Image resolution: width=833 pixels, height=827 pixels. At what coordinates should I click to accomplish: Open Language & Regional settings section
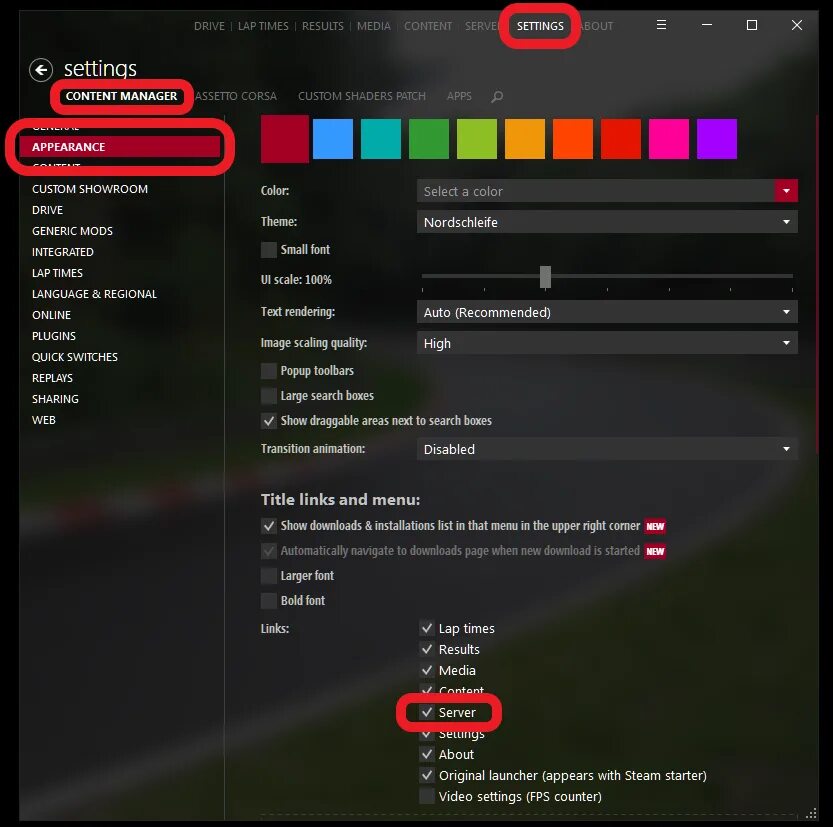tap(94, 294)
